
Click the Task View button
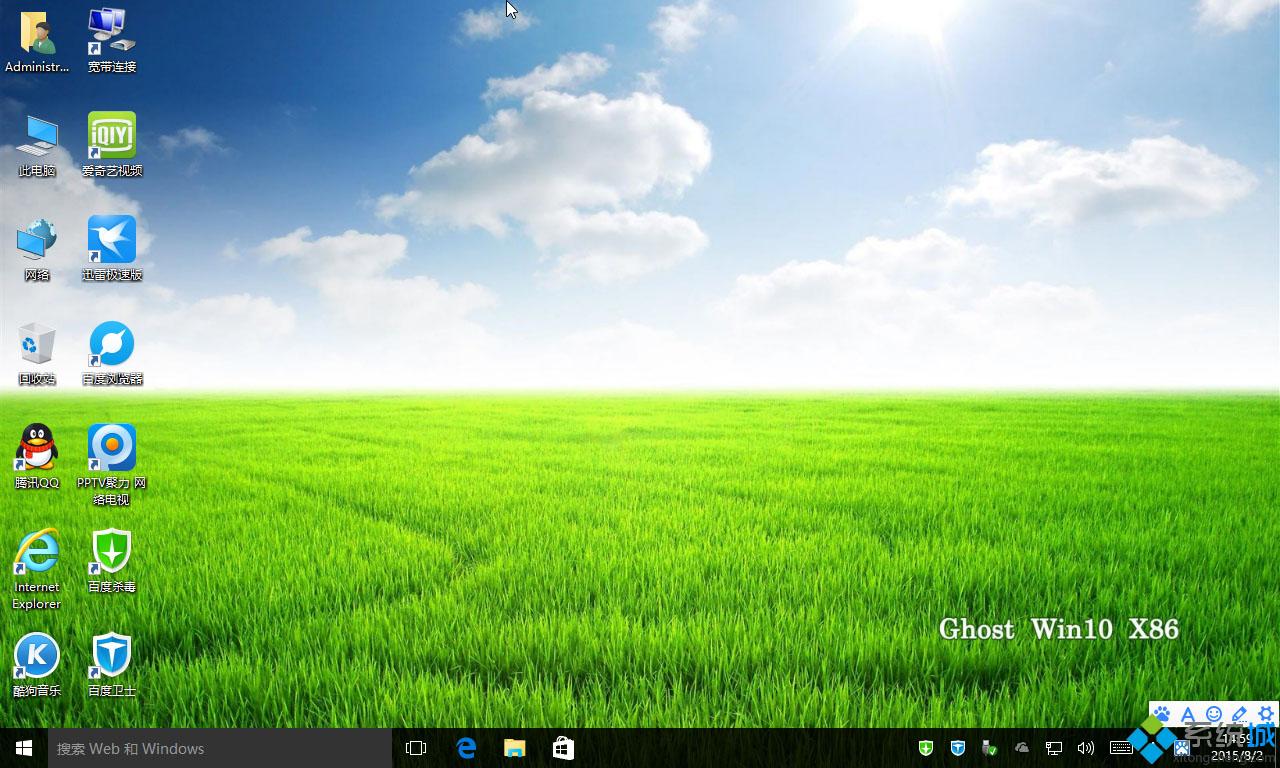pos(415,748)
